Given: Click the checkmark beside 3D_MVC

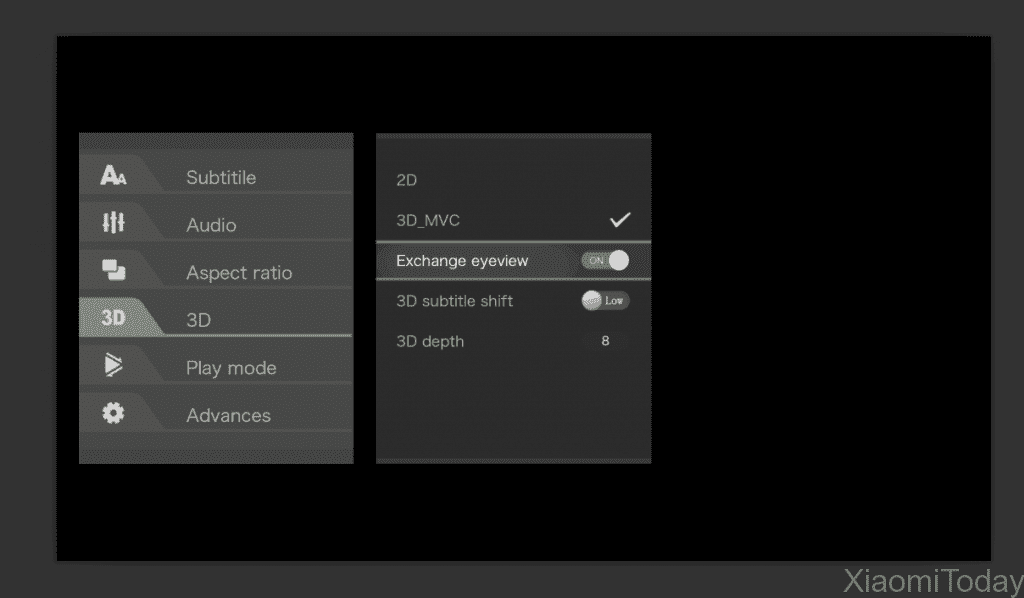Looking at the screenshot, I should [620, 220].
